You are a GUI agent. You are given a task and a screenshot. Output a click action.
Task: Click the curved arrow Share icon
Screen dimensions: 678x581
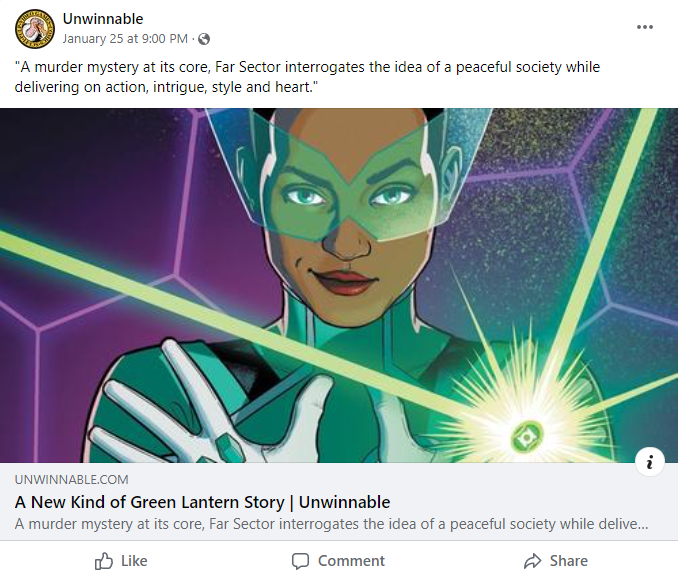click(532, 561)
